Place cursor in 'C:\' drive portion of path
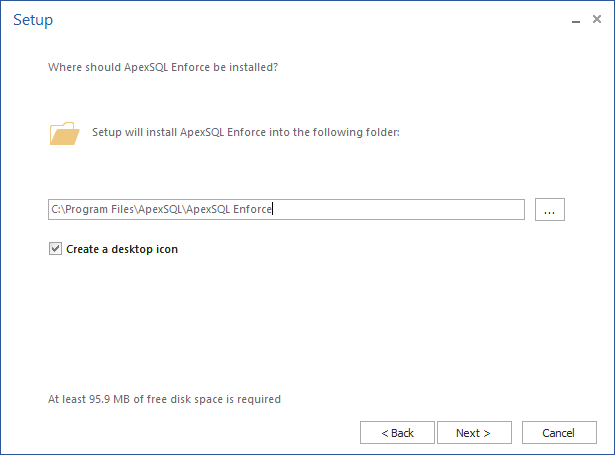This screenshot has height=455, width=615. 58,209
